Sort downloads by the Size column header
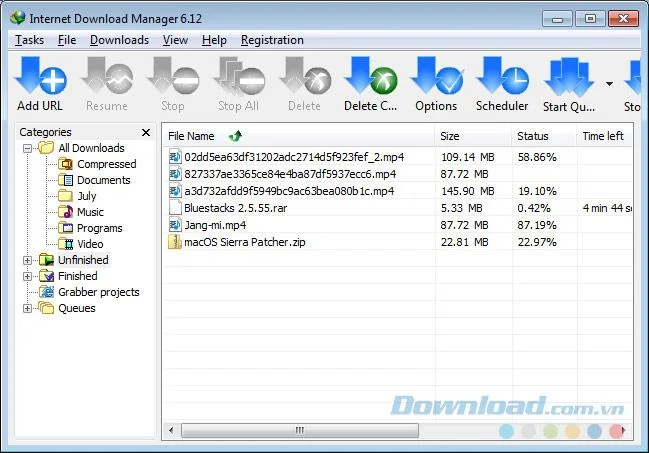The width and height of the screenshot is (649, 453). (x=473, y=136)
